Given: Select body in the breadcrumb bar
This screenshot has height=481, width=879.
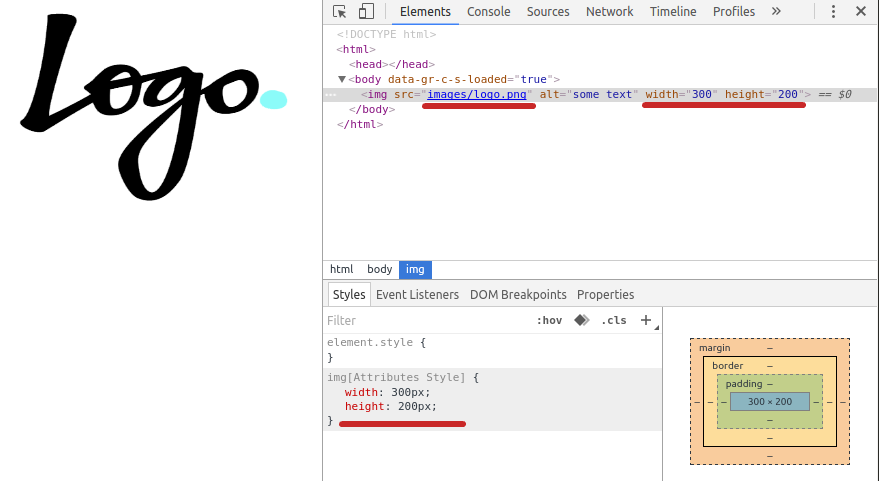Looking at the screenshot, I should (x=380, y=270).
